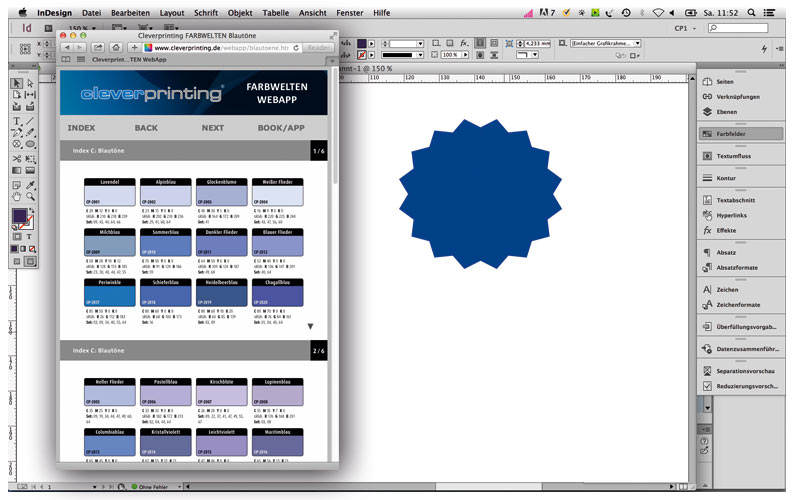This screenshot has width=800, height=500.
Task: Toggle formatting affects text button
Action: click(29, 236)
